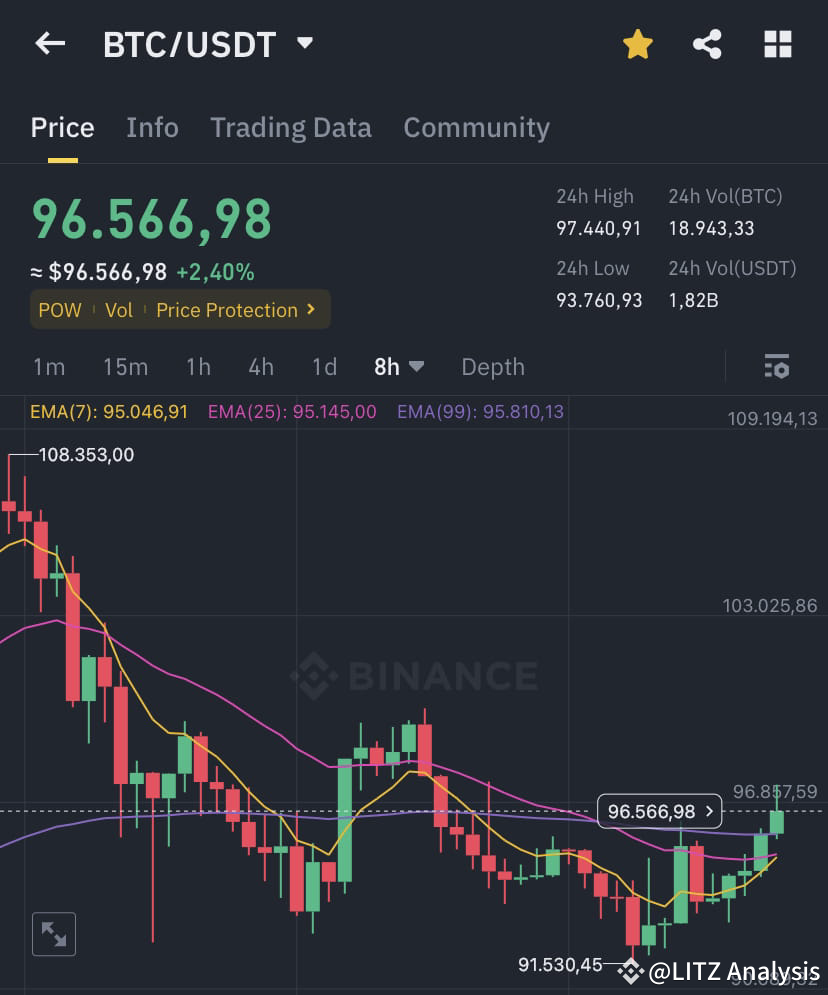
Task: Open the share icon
Action: (707, 44)
